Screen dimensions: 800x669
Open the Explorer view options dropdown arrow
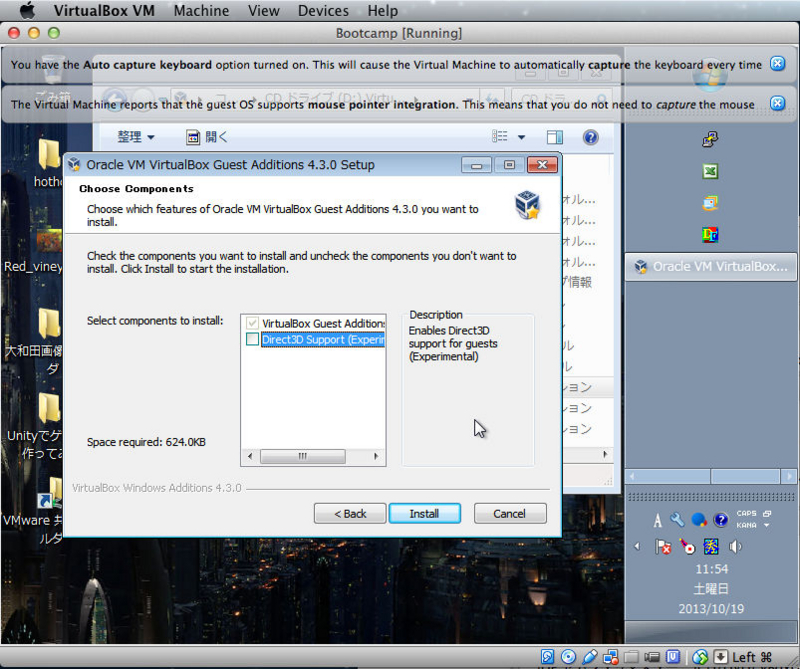pyautogui.click(x=521, y=137)
